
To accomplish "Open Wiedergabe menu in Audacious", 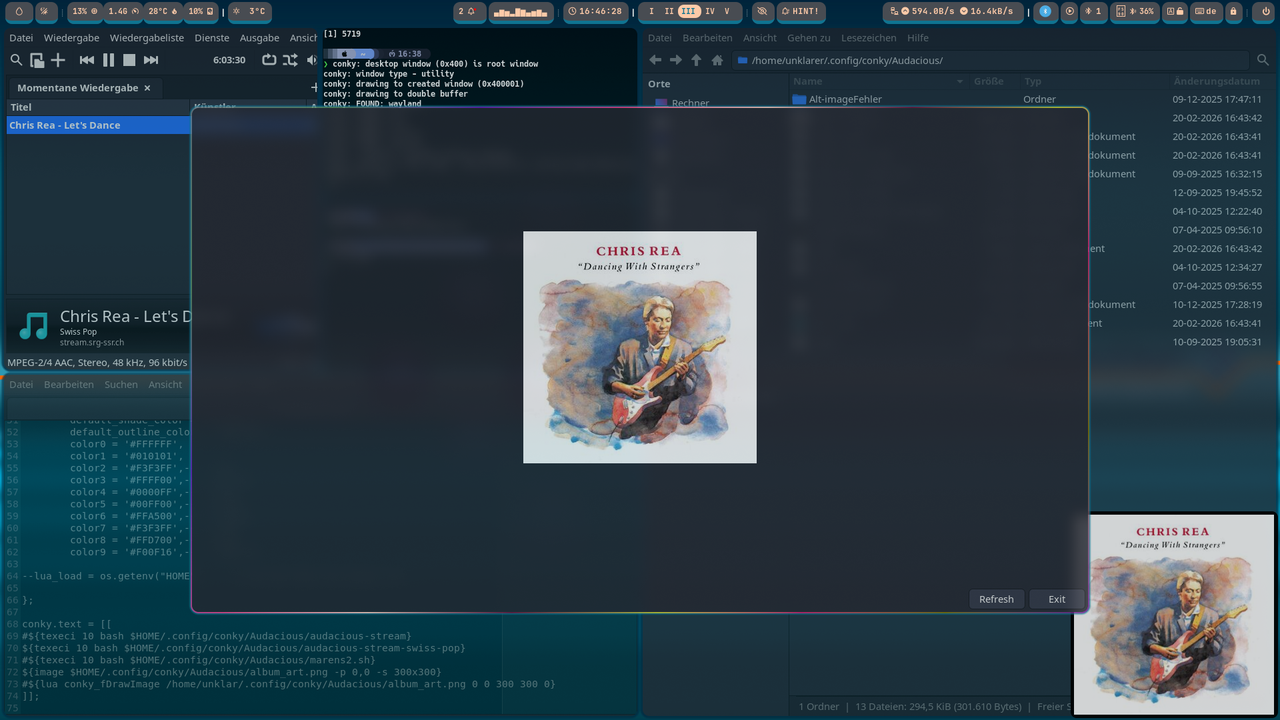I will (71, 38).
